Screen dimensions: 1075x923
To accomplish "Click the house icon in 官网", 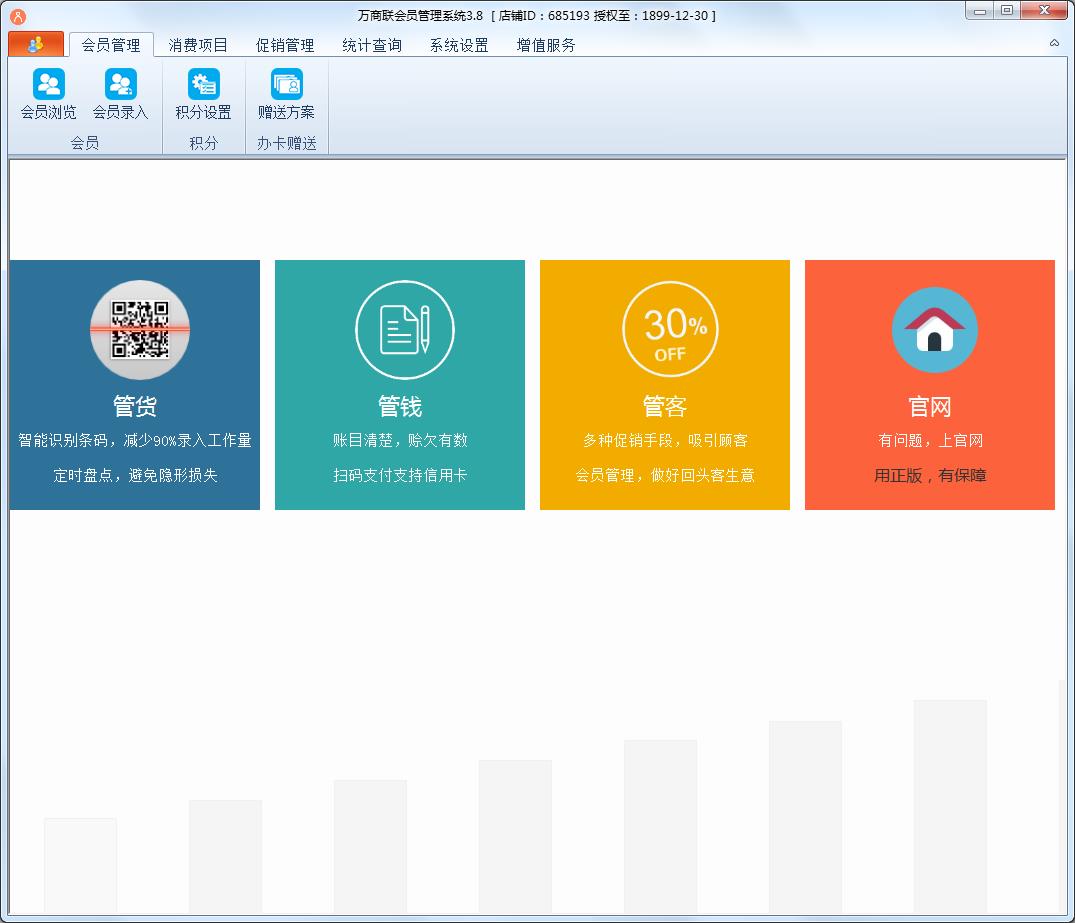I will tap(934, 330).
